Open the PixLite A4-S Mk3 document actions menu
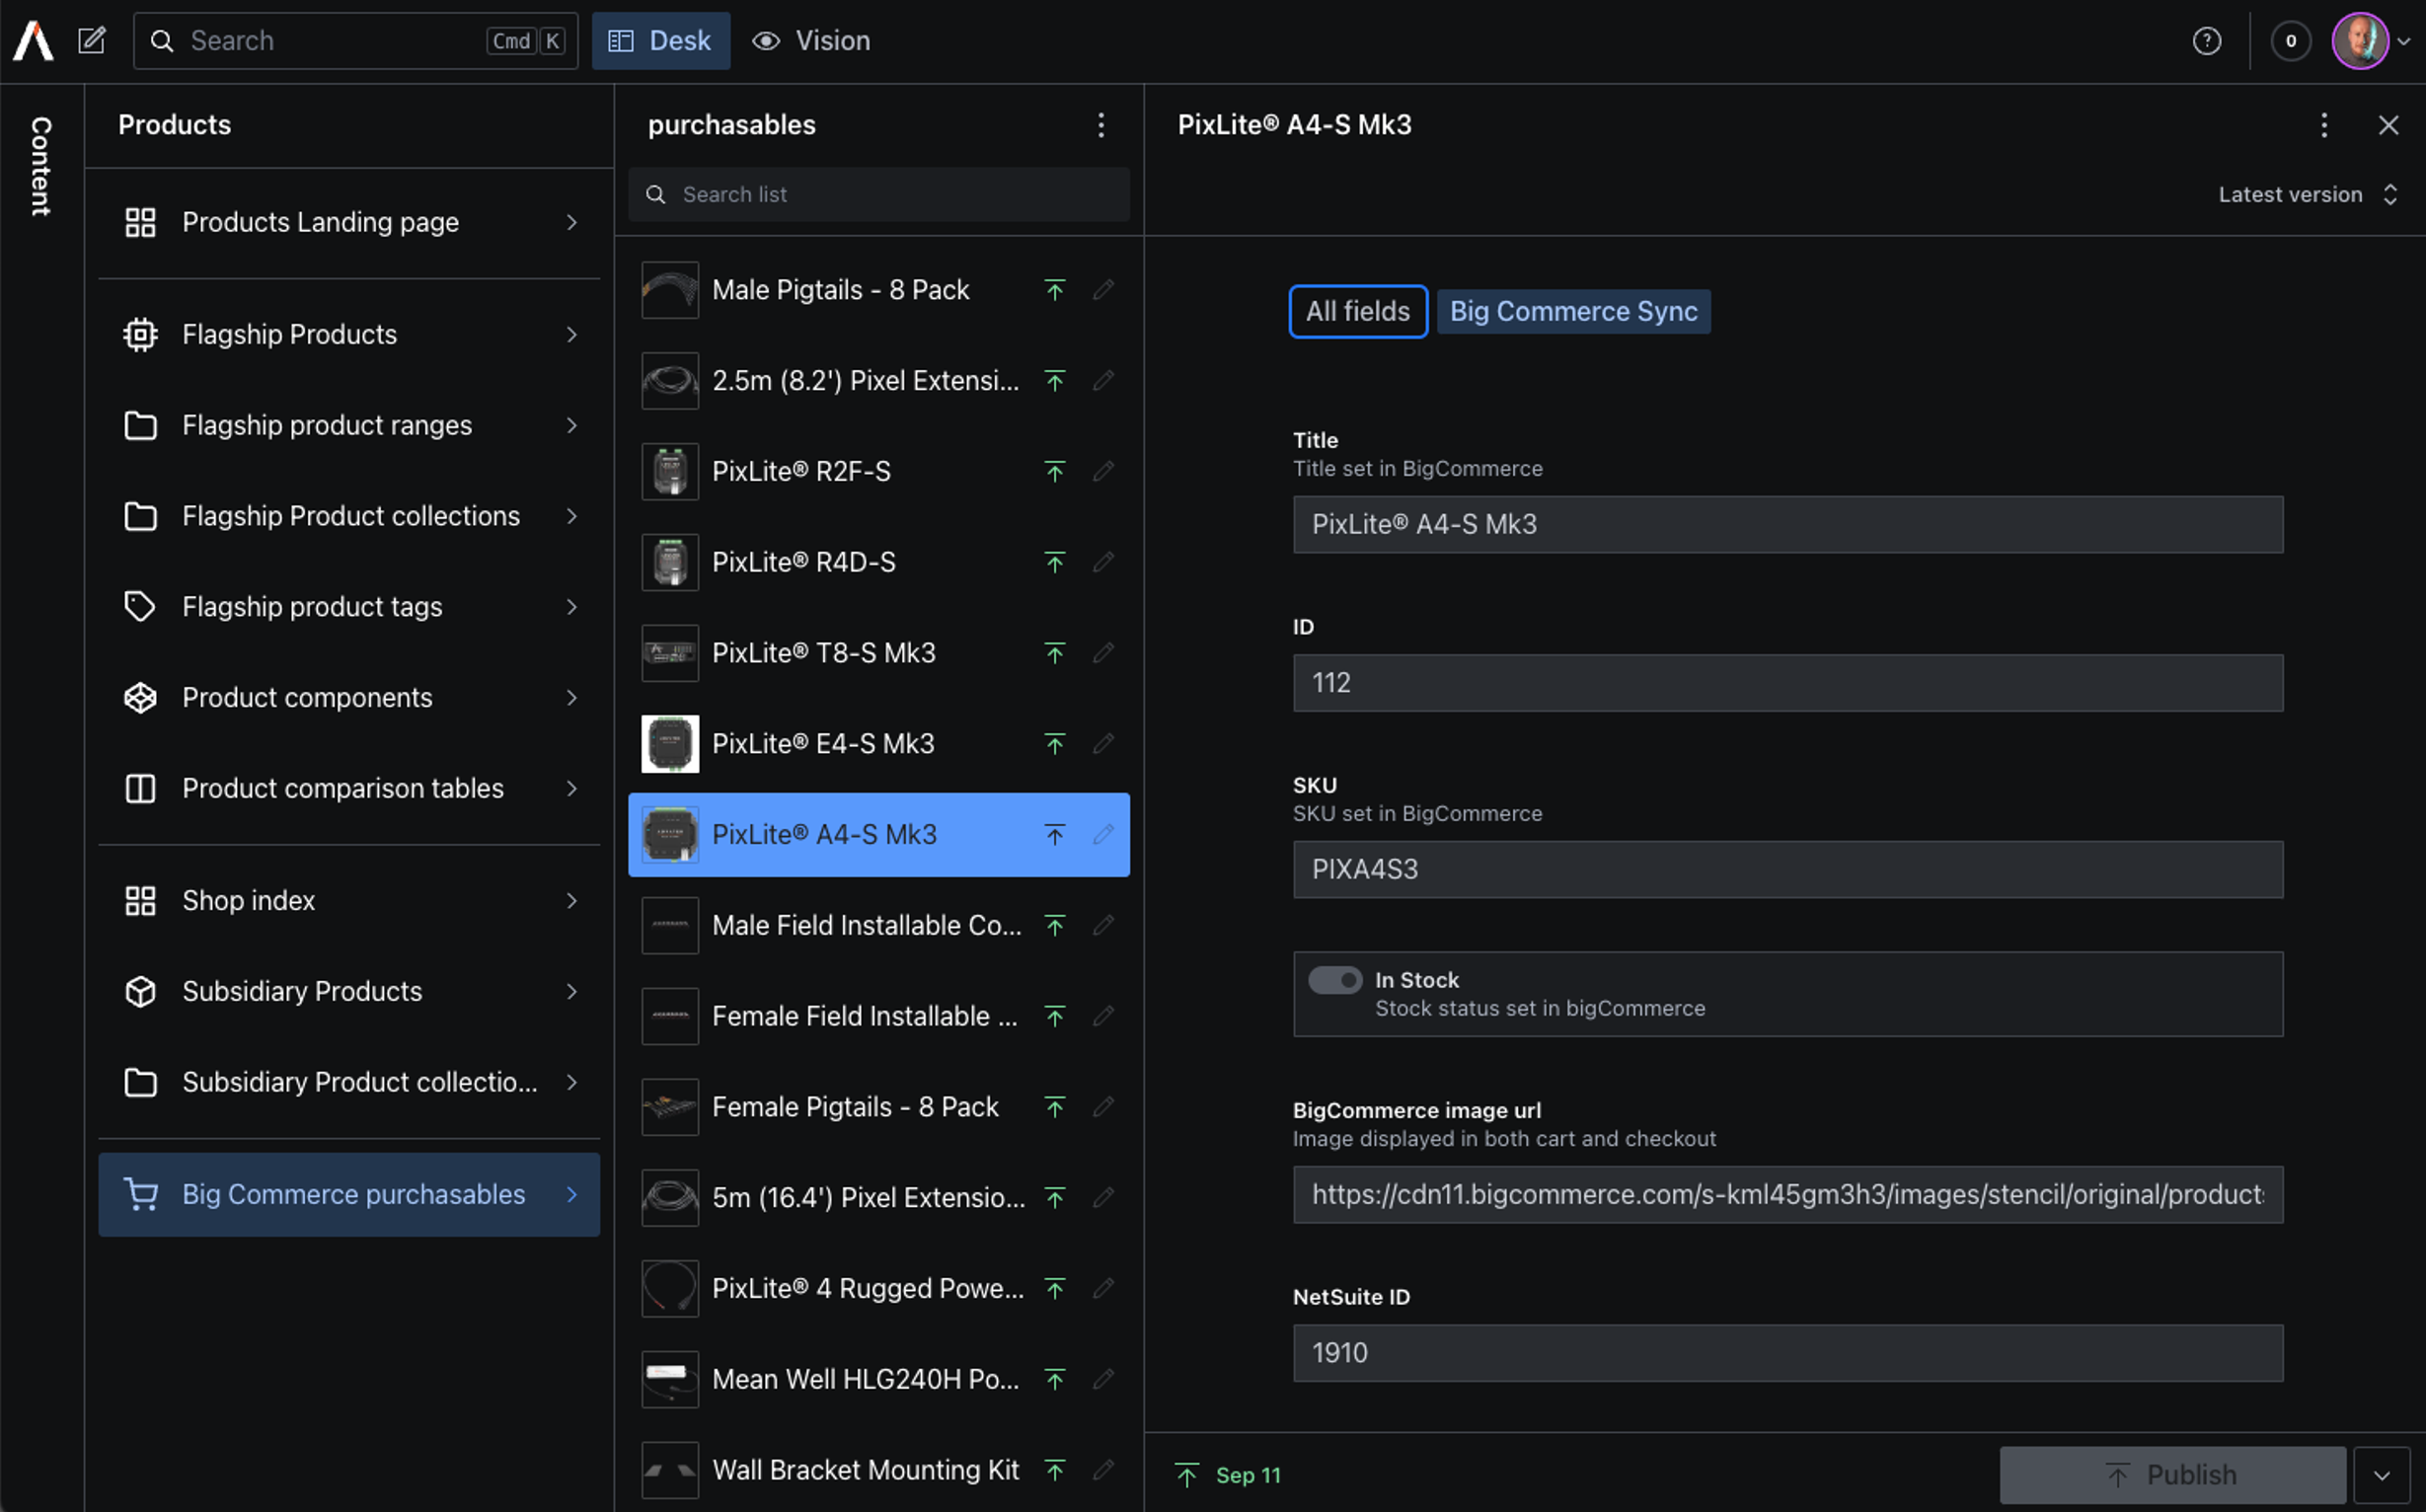The width and height of the screenshot is (2426, 1512). click(2324, 125)
